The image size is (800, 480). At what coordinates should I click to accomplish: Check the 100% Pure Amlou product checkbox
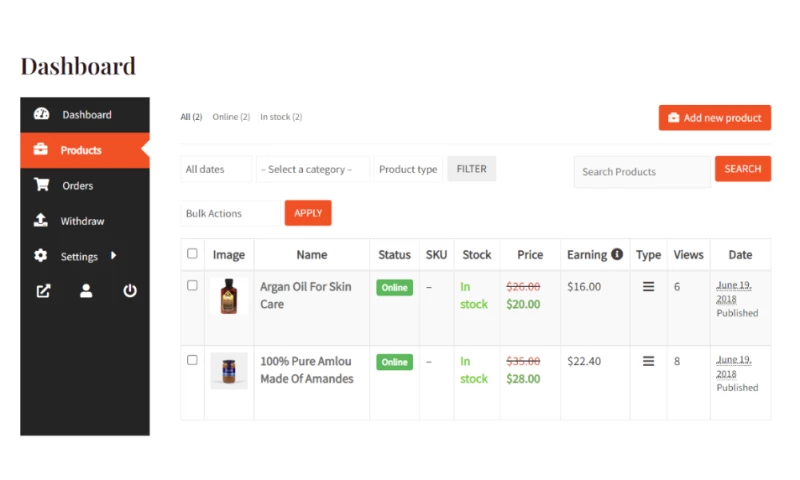[192, 360]
